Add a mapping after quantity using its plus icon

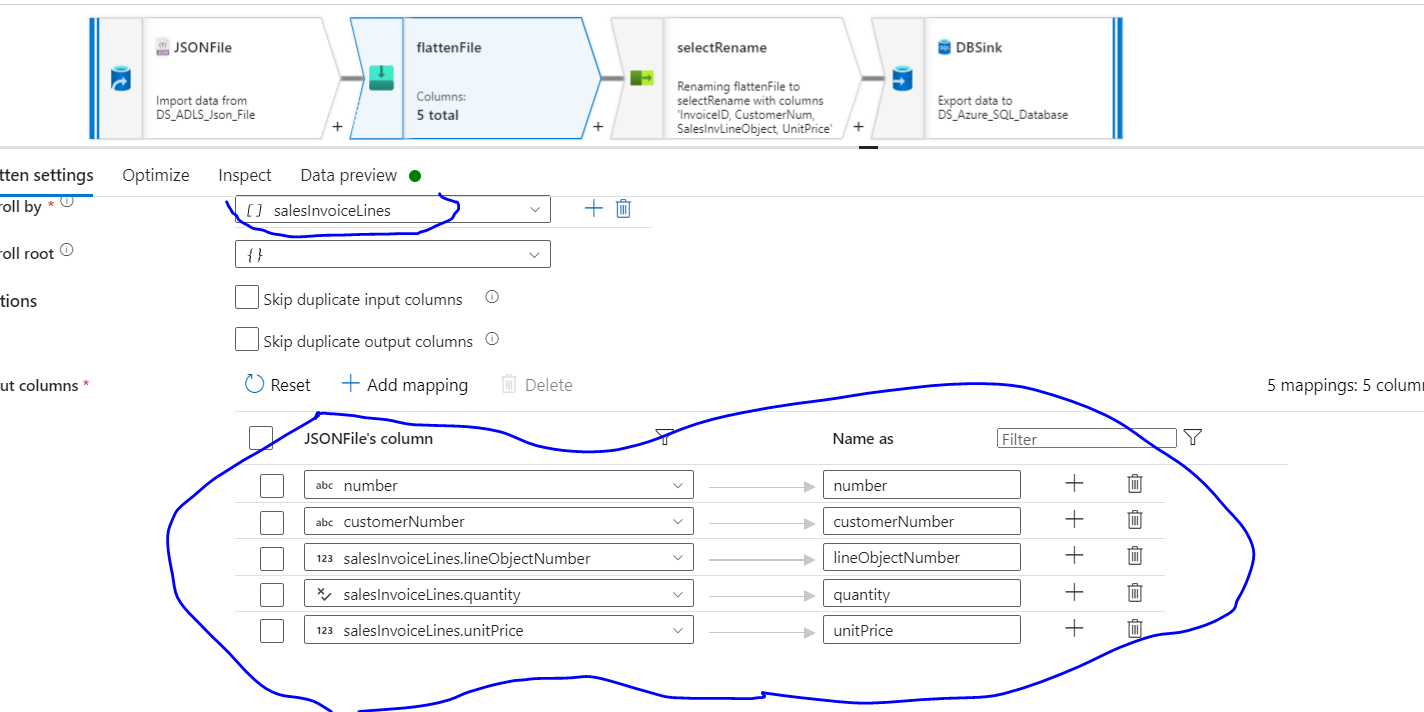pos(1073,592)
